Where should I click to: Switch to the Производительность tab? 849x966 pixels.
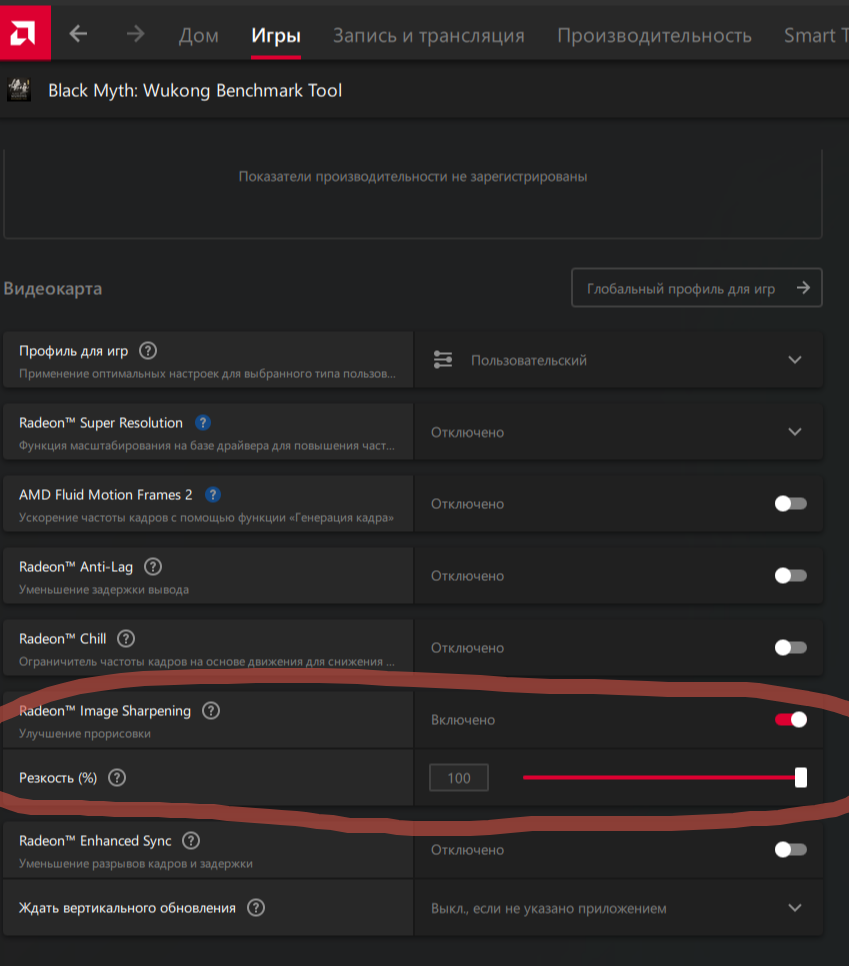tap(654, 36)
